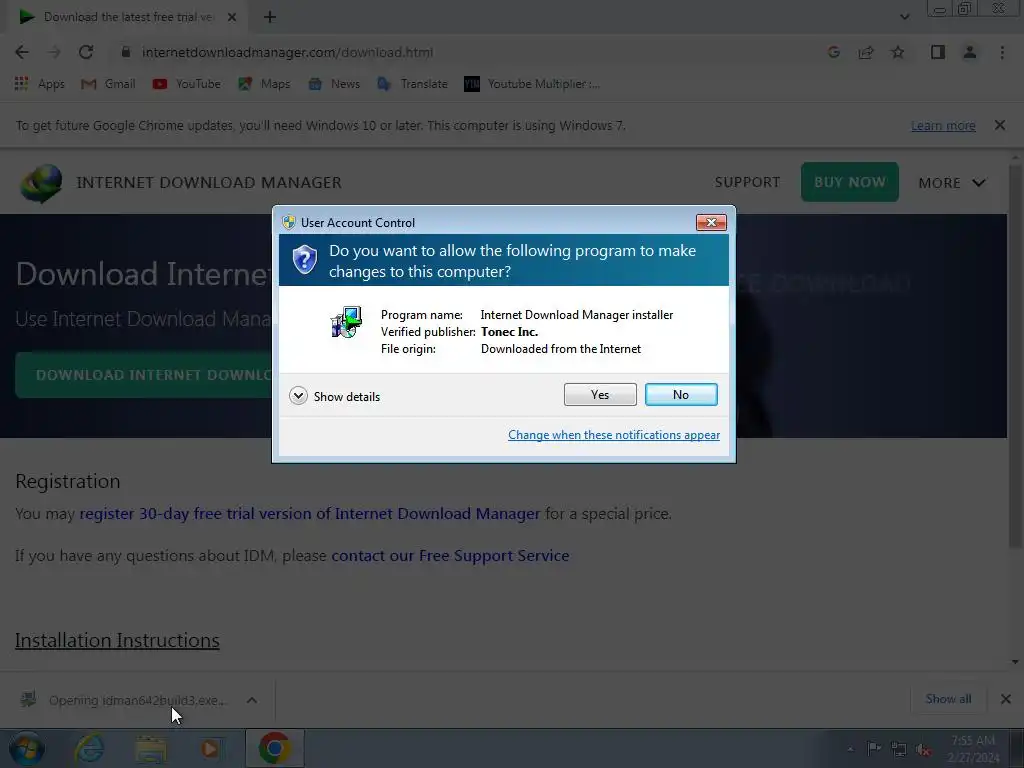Open Gmail bookmark
Viewport: 1024px width, 768px height.
(x=108, y=84)
